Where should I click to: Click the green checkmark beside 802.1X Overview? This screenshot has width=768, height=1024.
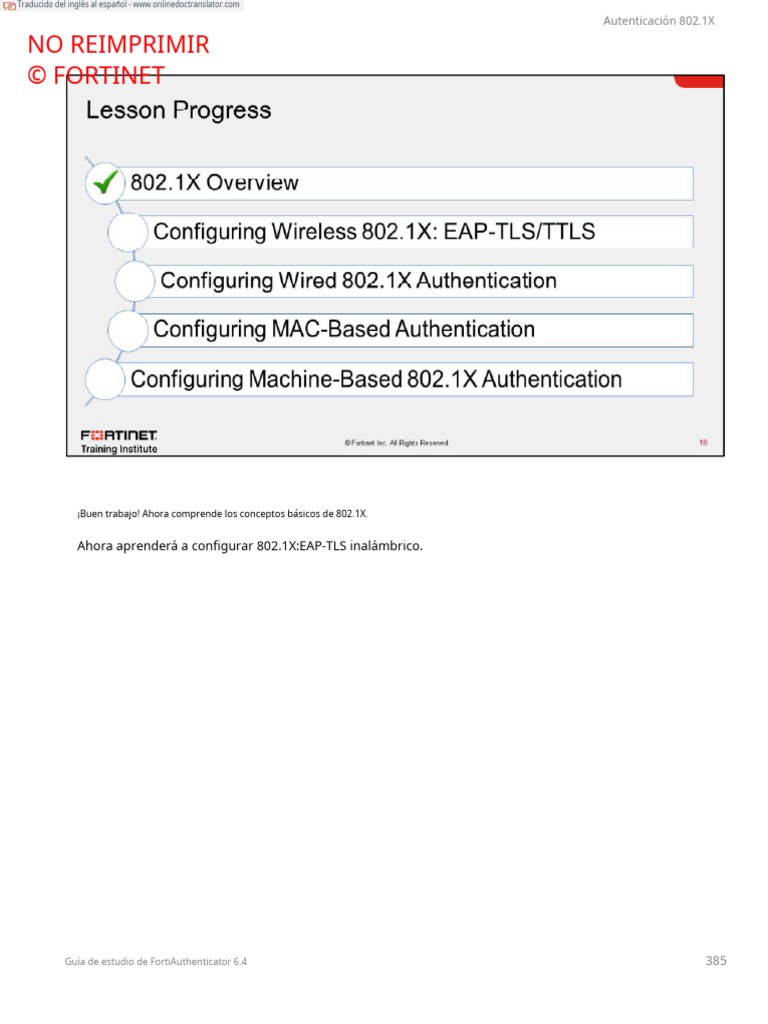(x=104, y=183)
